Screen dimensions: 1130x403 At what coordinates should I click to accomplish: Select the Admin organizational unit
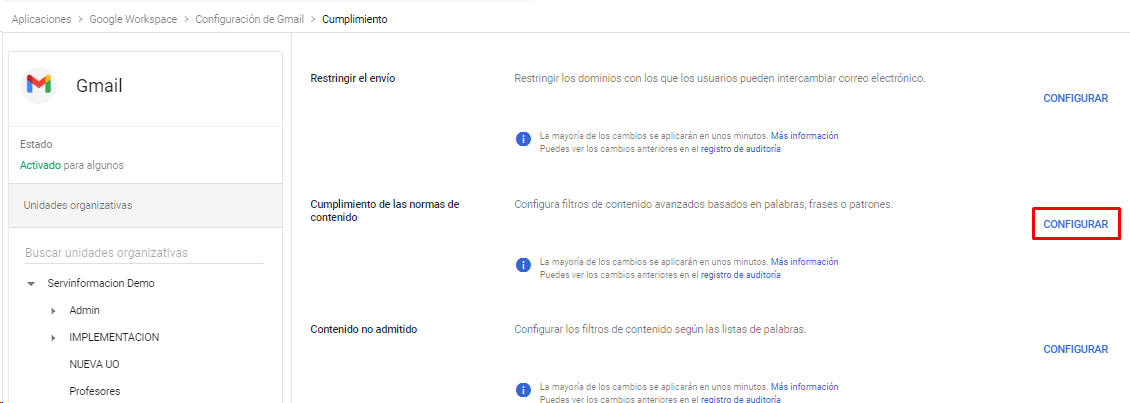pos(84,311)
